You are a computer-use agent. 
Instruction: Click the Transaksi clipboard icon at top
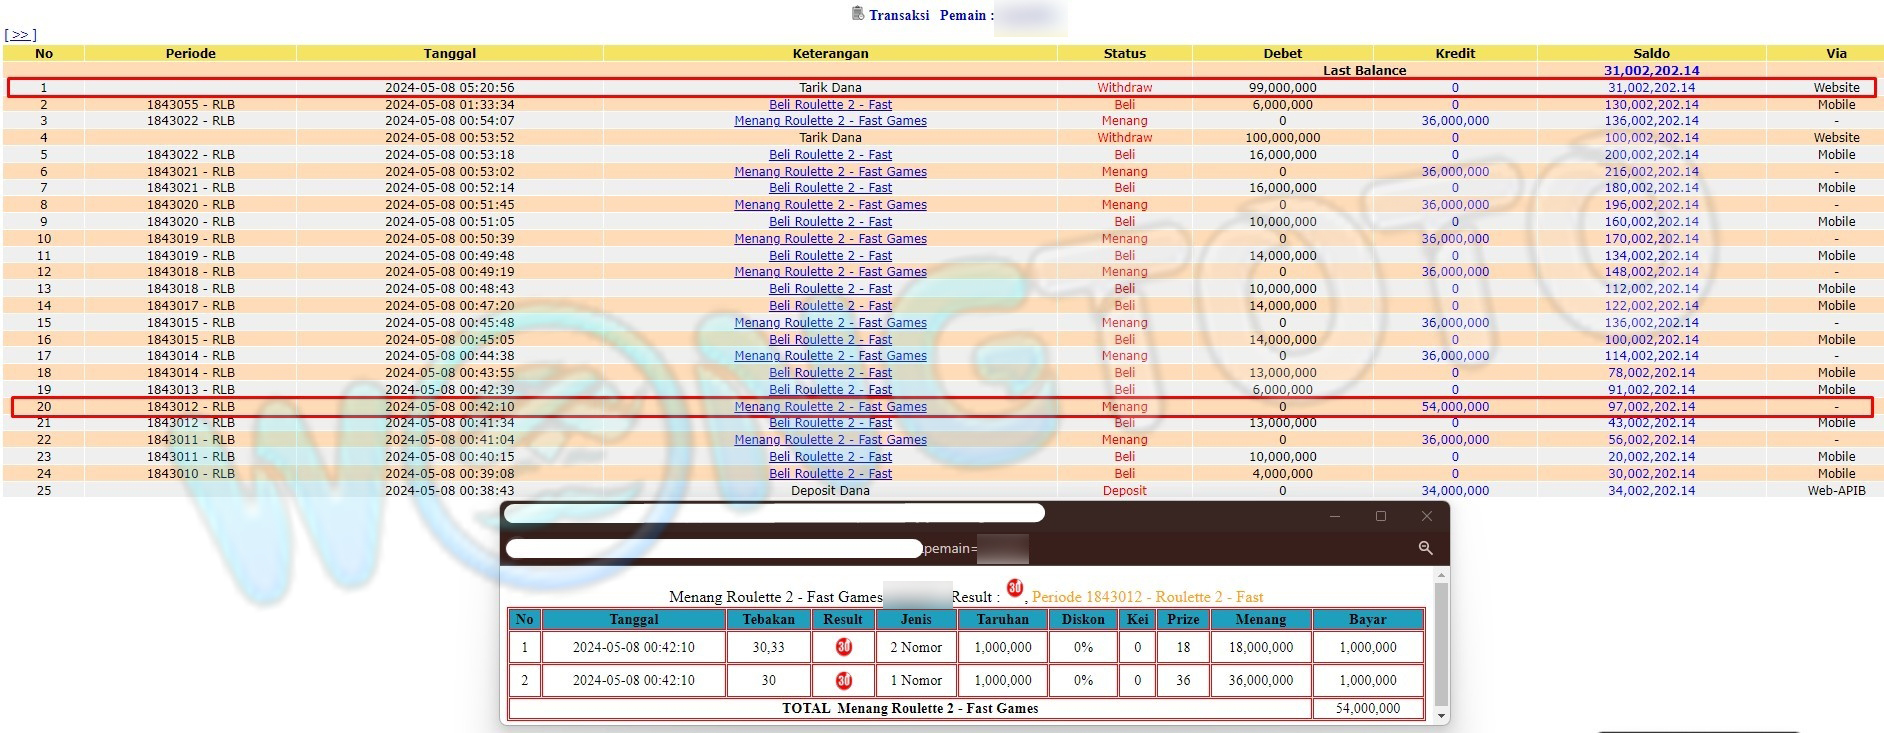[x=857, y=14]
